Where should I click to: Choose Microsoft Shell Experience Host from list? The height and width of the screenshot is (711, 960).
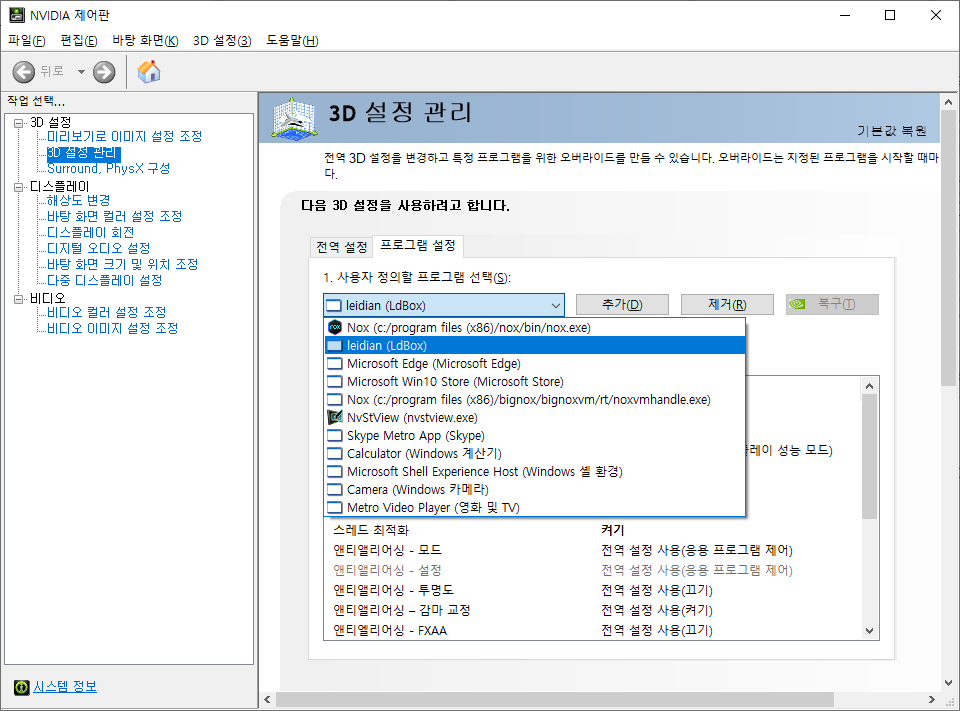click(534, 472)
